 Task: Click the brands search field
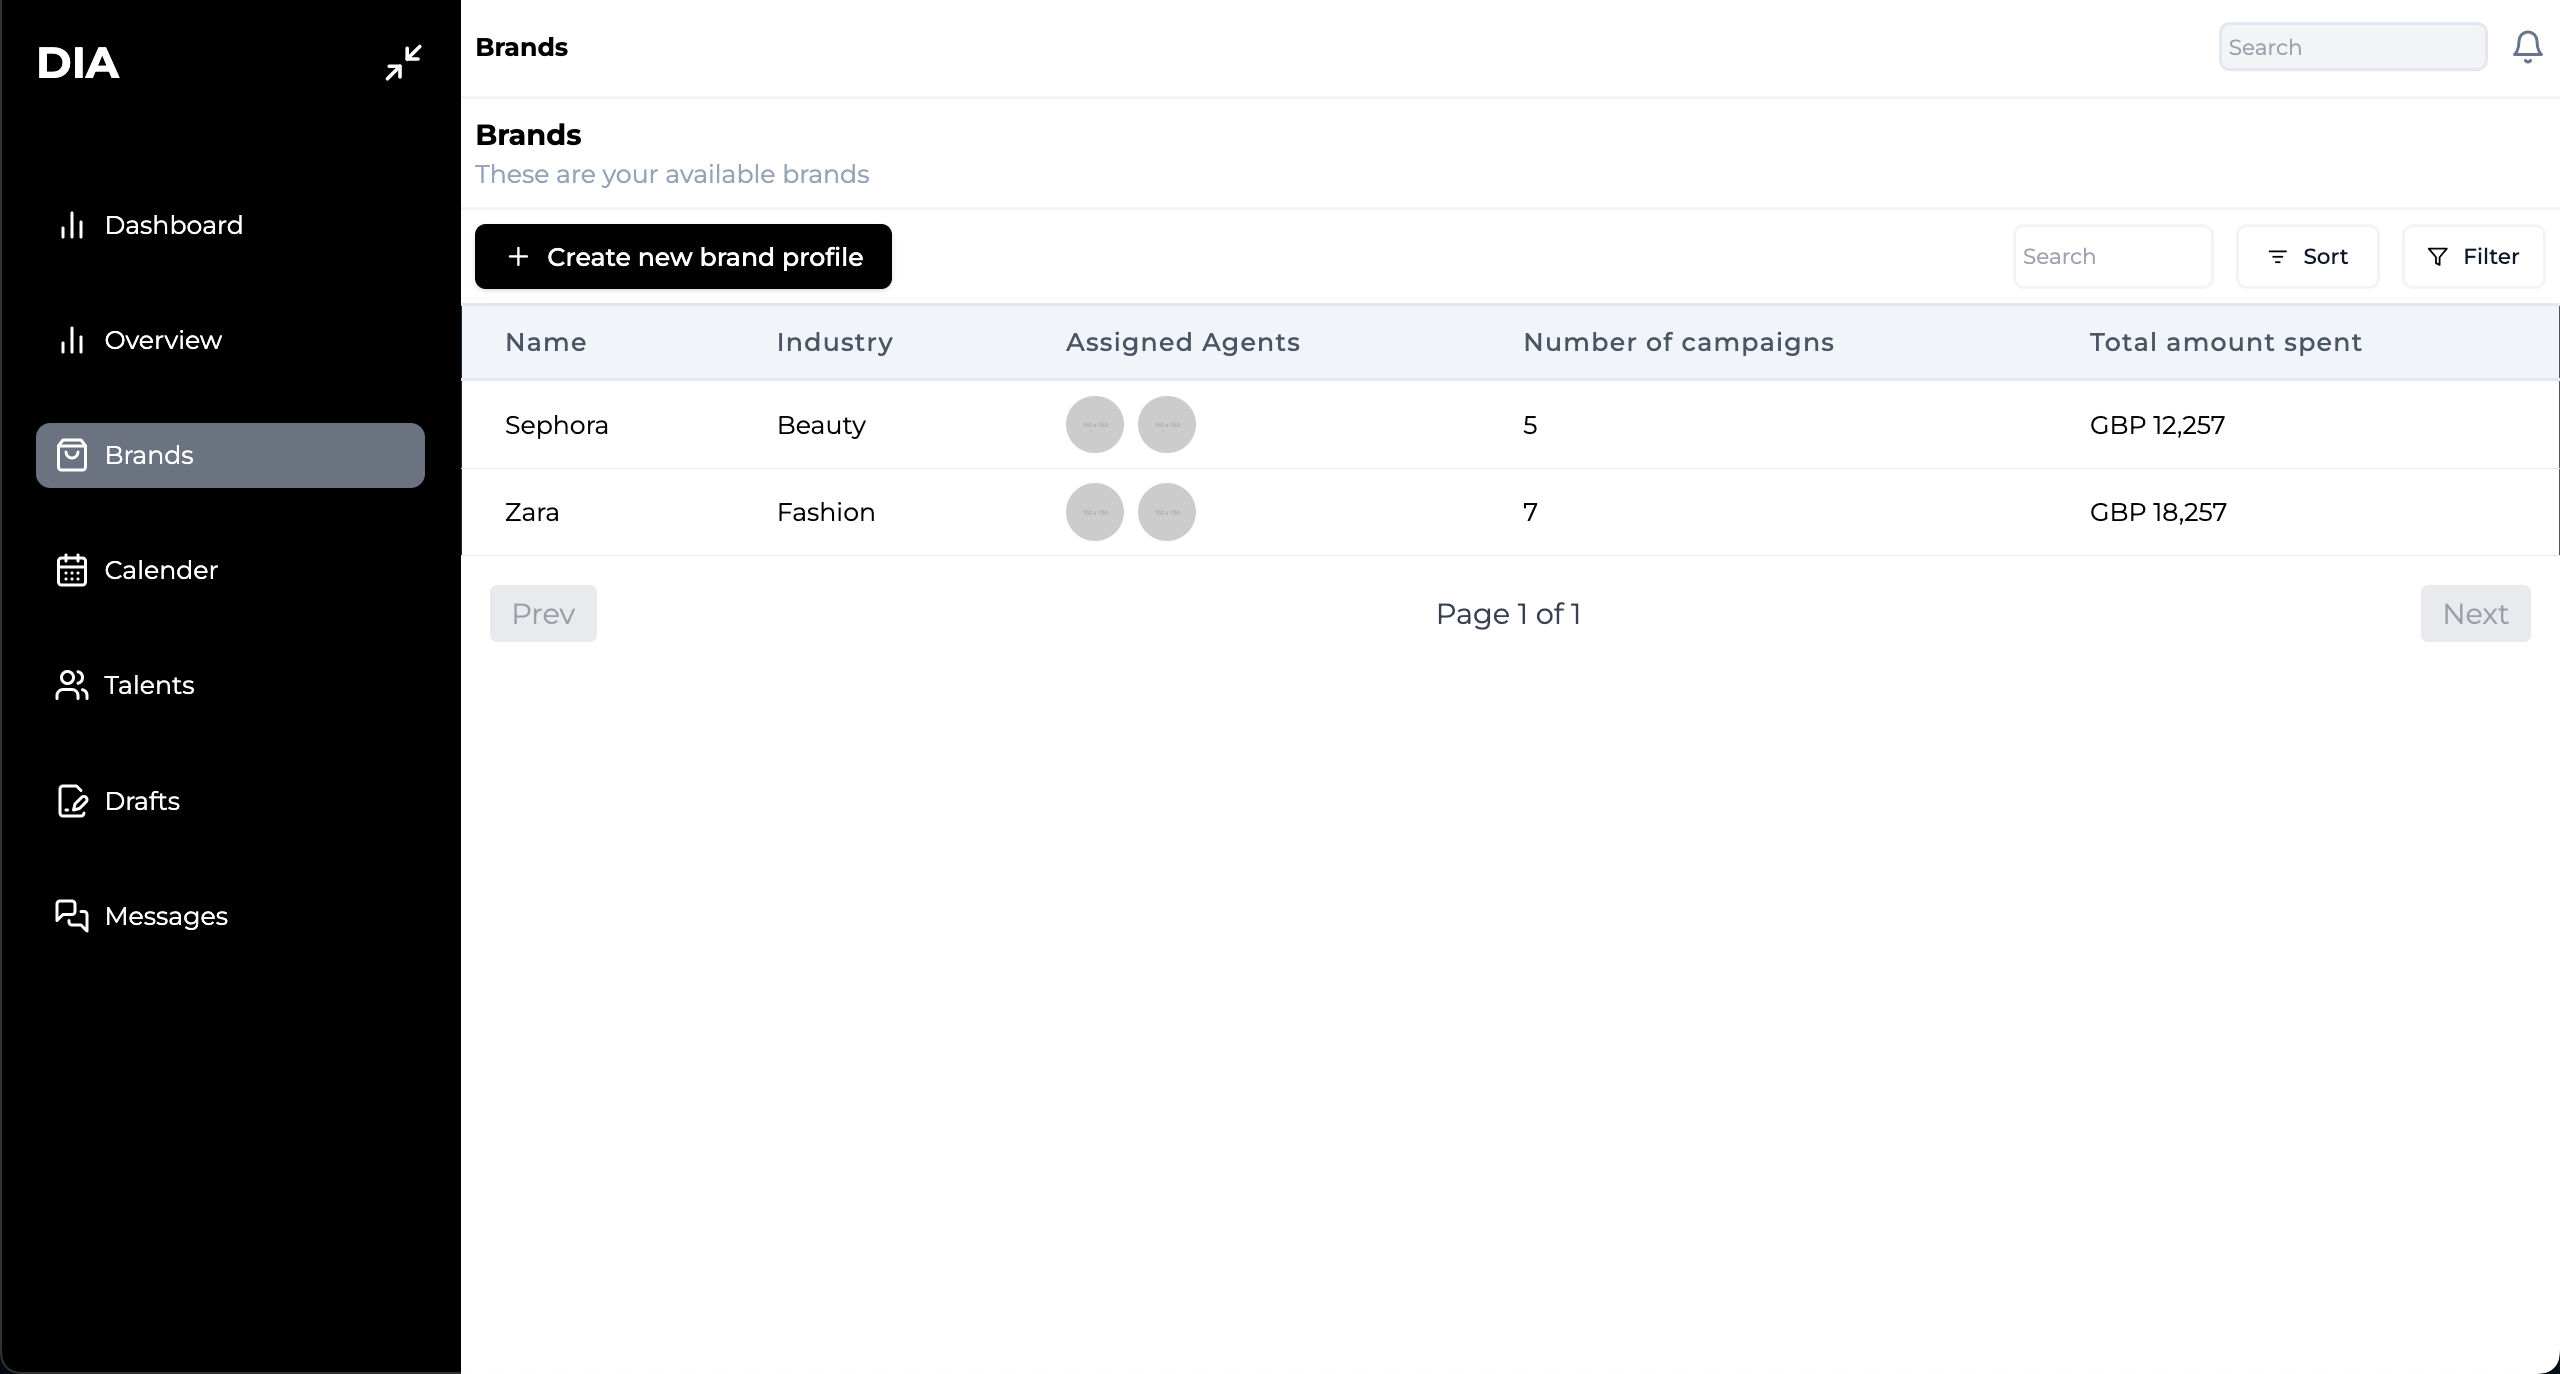pyautogui.click(x=2112, y=256)
